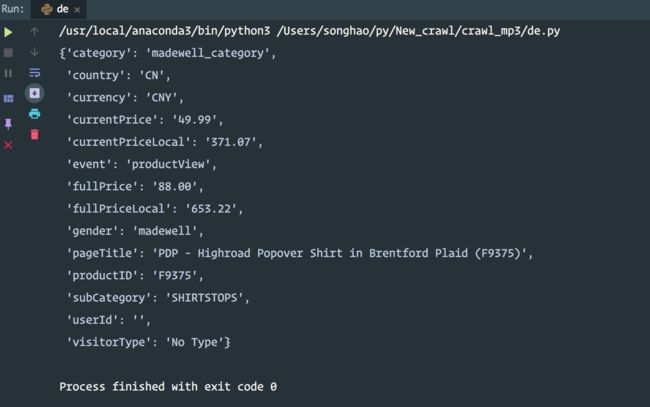
Task: Click the Run: panel label
Action: [x=12, y=9]
